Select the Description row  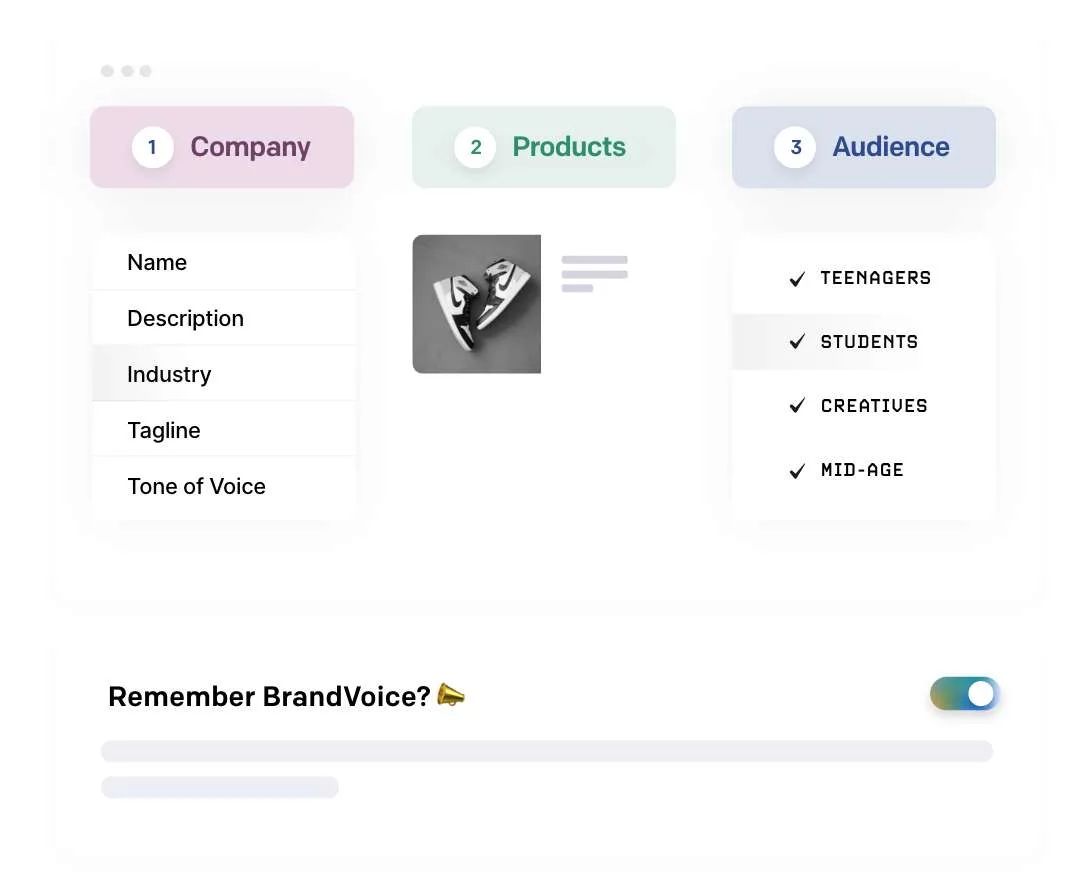pyautogui.click(x=224, y=319)
